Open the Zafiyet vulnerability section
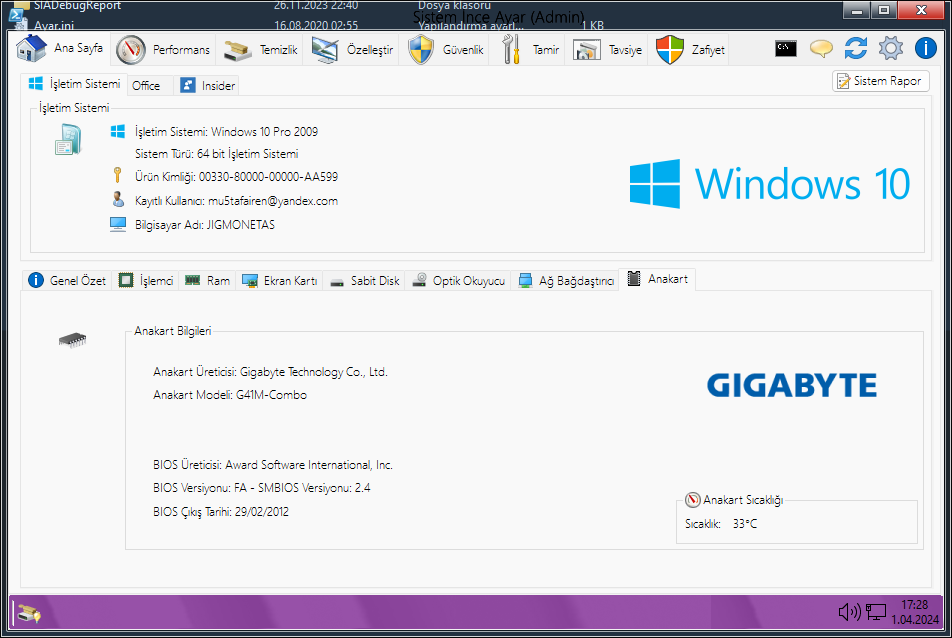The height and width of the screenshot is (638, 952). [x=690, y=50]
